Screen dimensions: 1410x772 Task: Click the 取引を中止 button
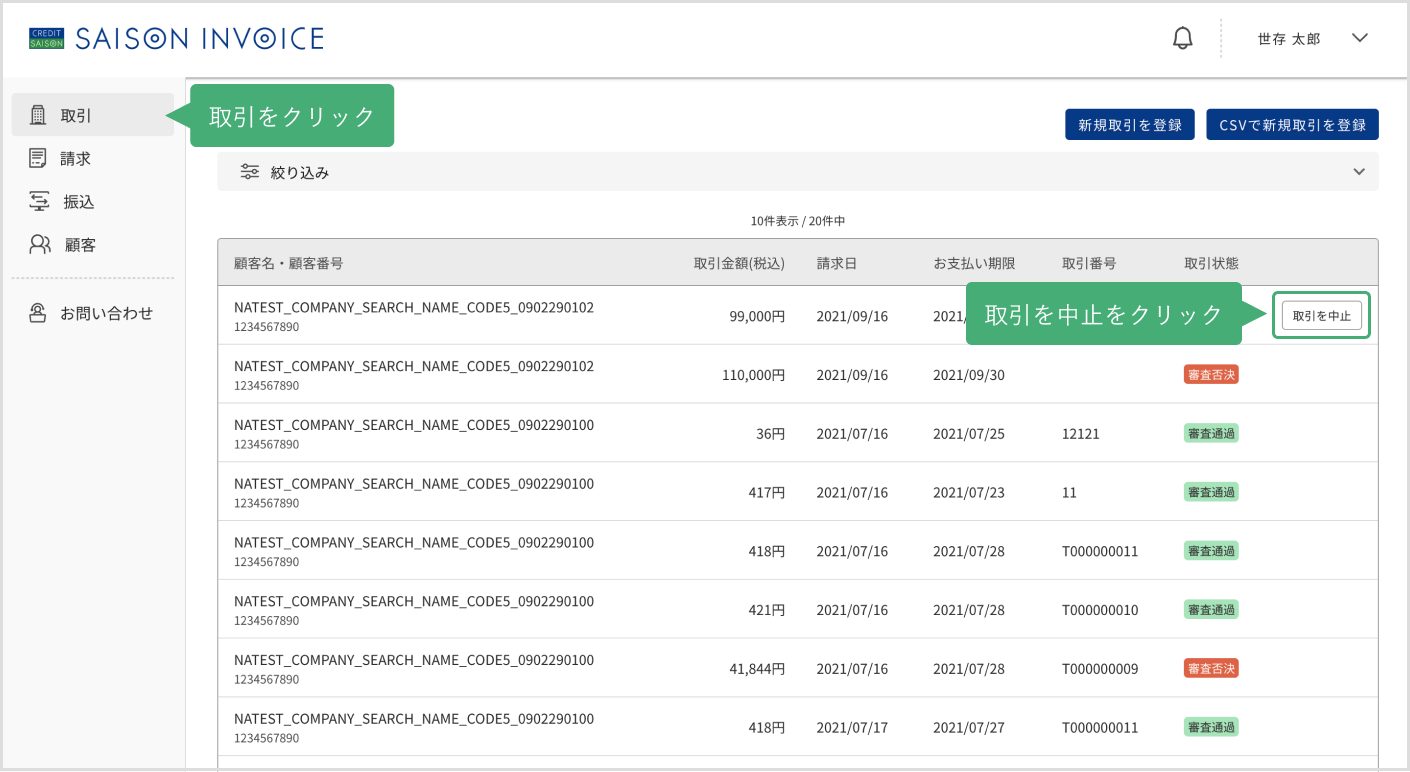pos(1321,316)
